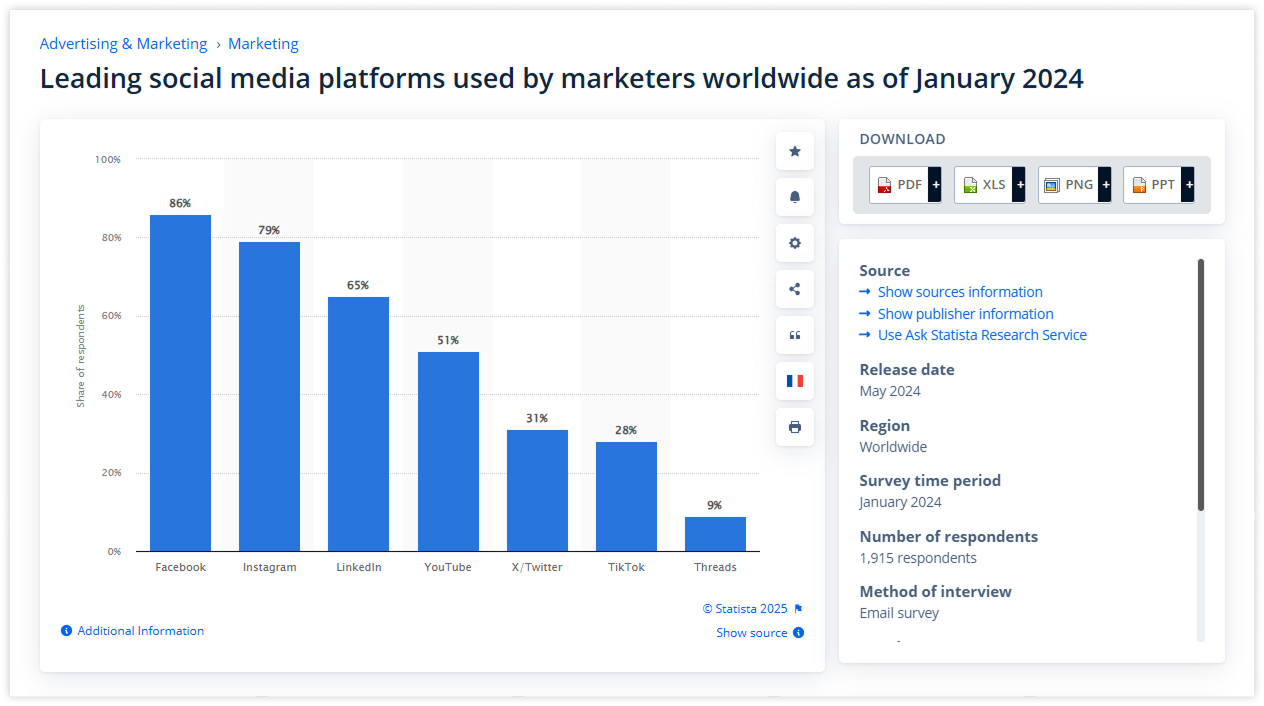
Task: Click Use Ask Statista Research Service
Action: tap(982, 335)
